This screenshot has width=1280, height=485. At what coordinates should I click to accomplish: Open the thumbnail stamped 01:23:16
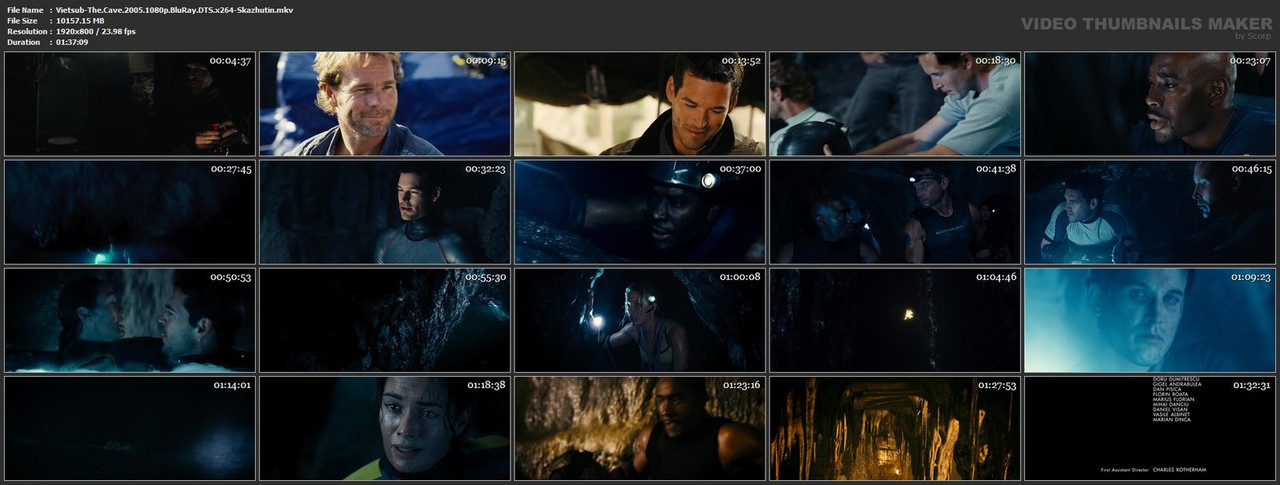(640, 428)
